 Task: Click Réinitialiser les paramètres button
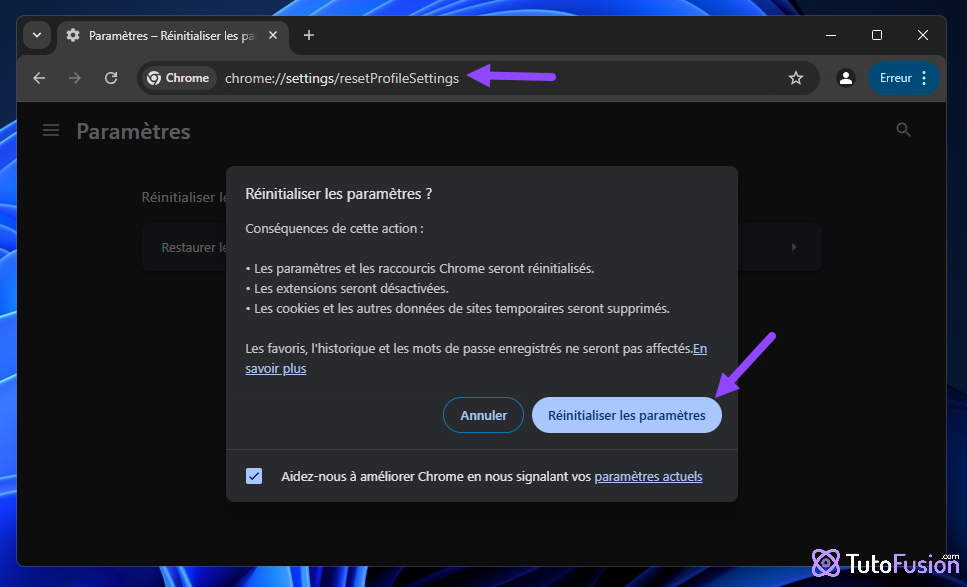pos(627,416)
